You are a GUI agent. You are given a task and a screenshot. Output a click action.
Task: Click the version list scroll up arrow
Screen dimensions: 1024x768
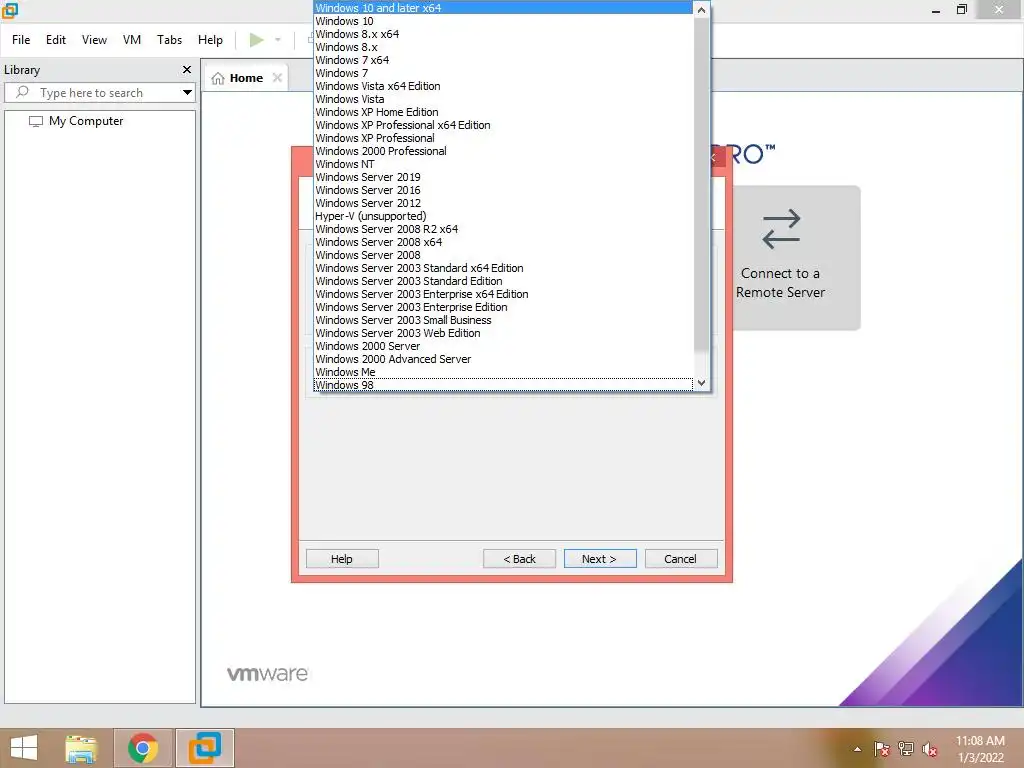pos(701,10)
